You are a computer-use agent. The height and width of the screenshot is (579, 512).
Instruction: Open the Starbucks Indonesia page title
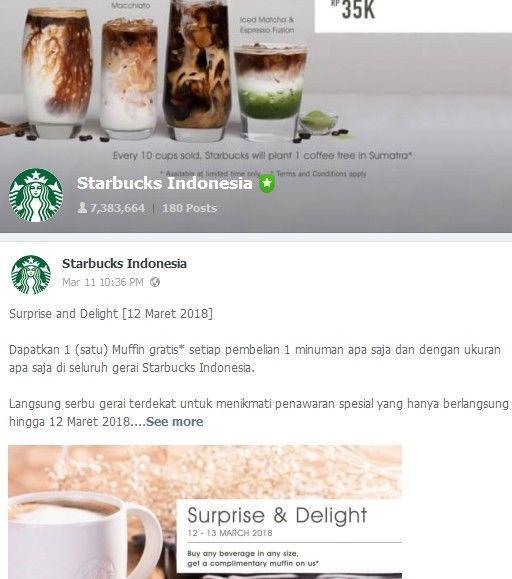click(165, 183)
